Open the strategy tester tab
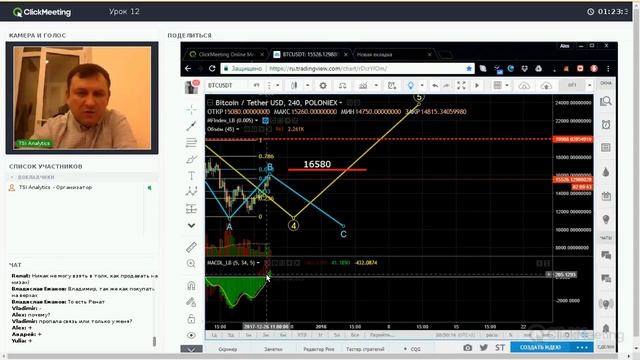This screenshot has width=640, height=360. coord(365,349)
